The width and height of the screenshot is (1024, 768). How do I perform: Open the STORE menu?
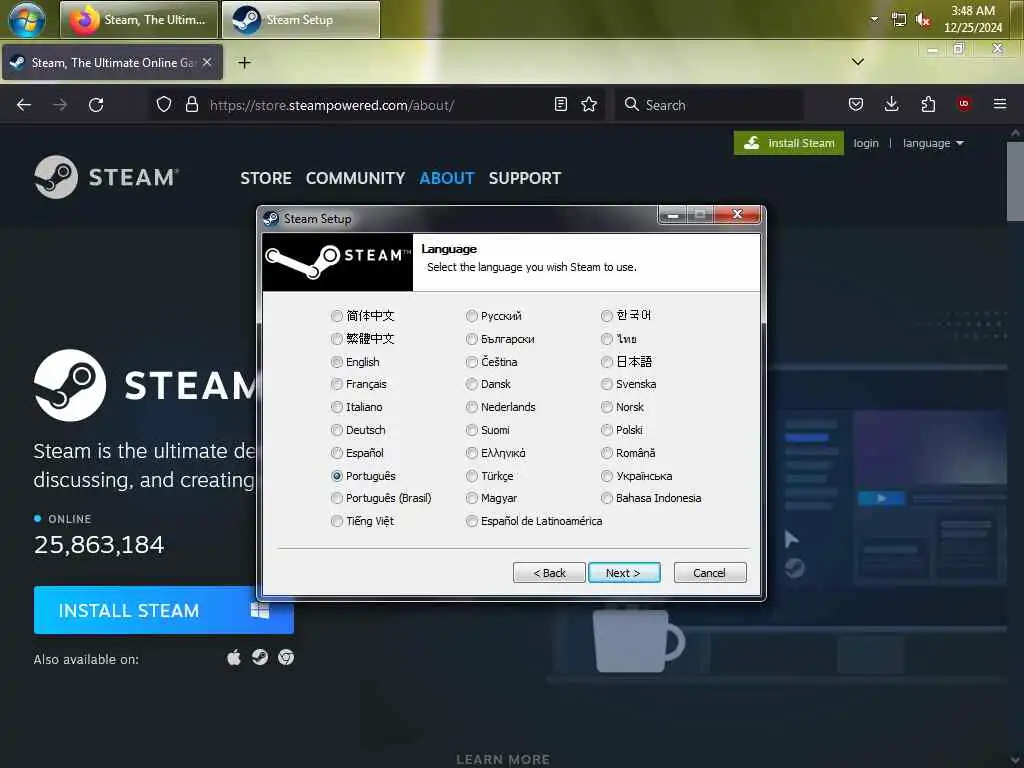266,178
